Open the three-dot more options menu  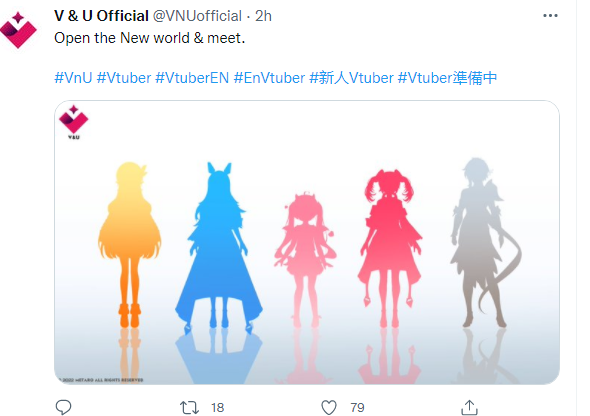pos(550,16)
